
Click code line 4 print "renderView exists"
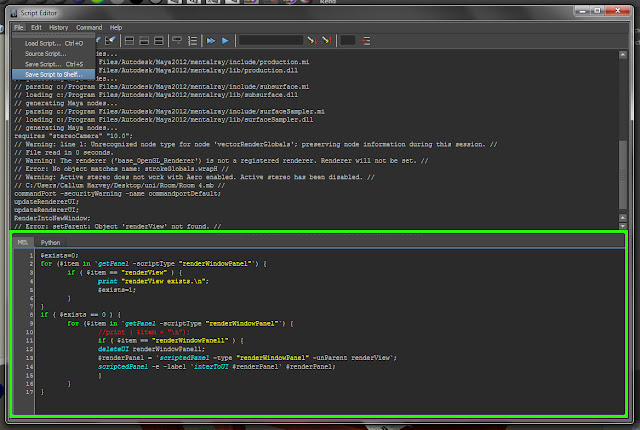coord(153,281)
